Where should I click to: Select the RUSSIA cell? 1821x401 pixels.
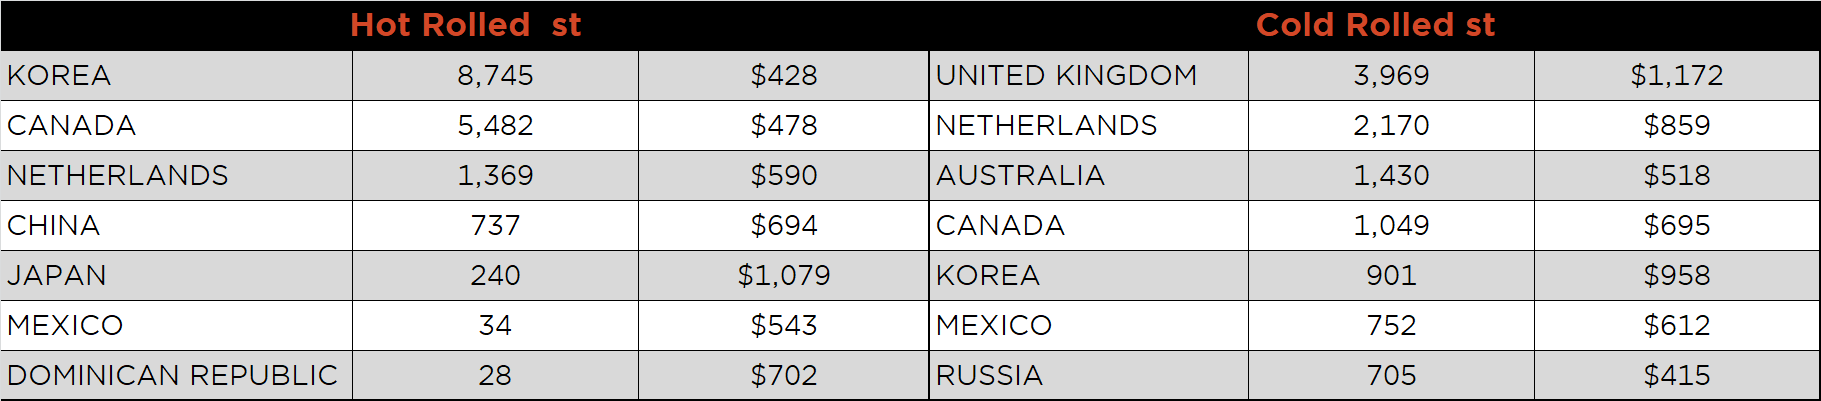1089,375
